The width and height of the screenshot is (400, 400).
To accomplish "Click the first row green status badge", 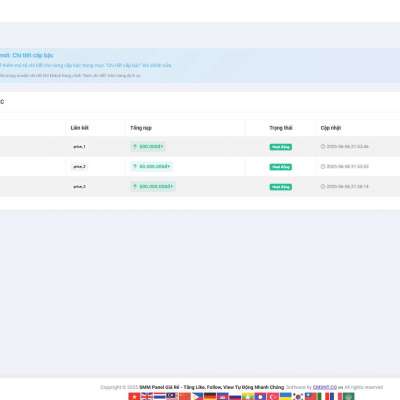I will tap(281, 147).
